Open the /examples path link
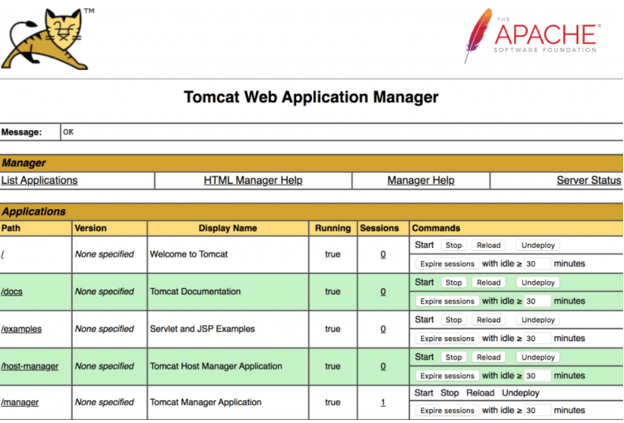Screen dimensions: 624x423 click(21, 329)
